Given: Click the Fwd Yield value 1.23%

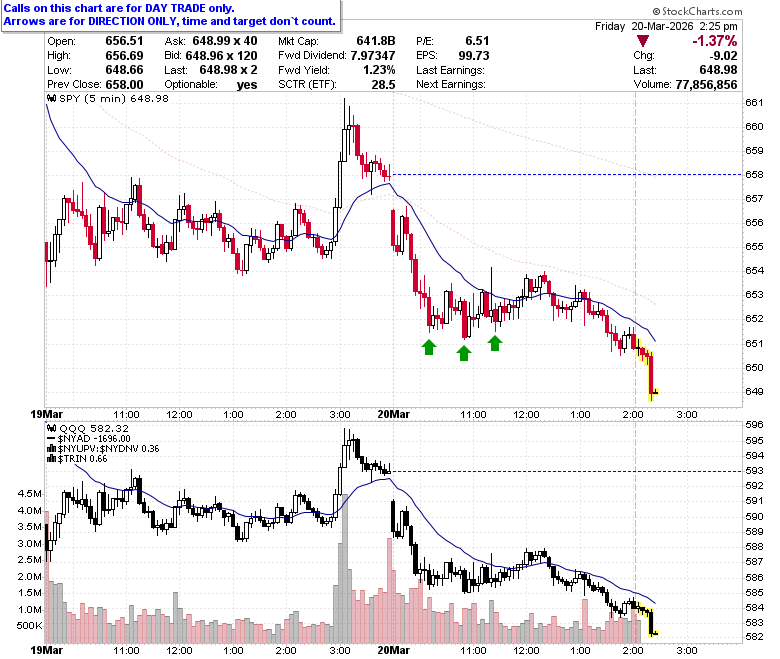Looking at the screenshot, I should [379, 70].
